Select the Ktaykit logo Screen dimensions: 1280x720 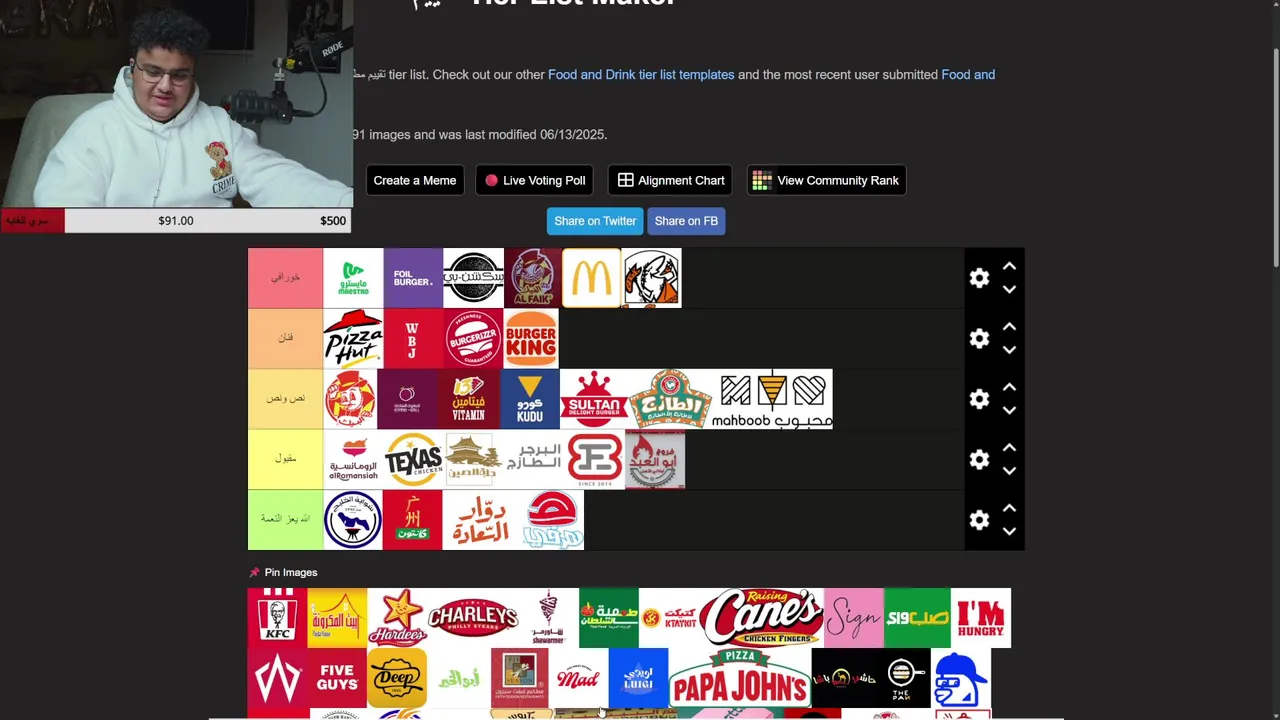coord(669,618)
